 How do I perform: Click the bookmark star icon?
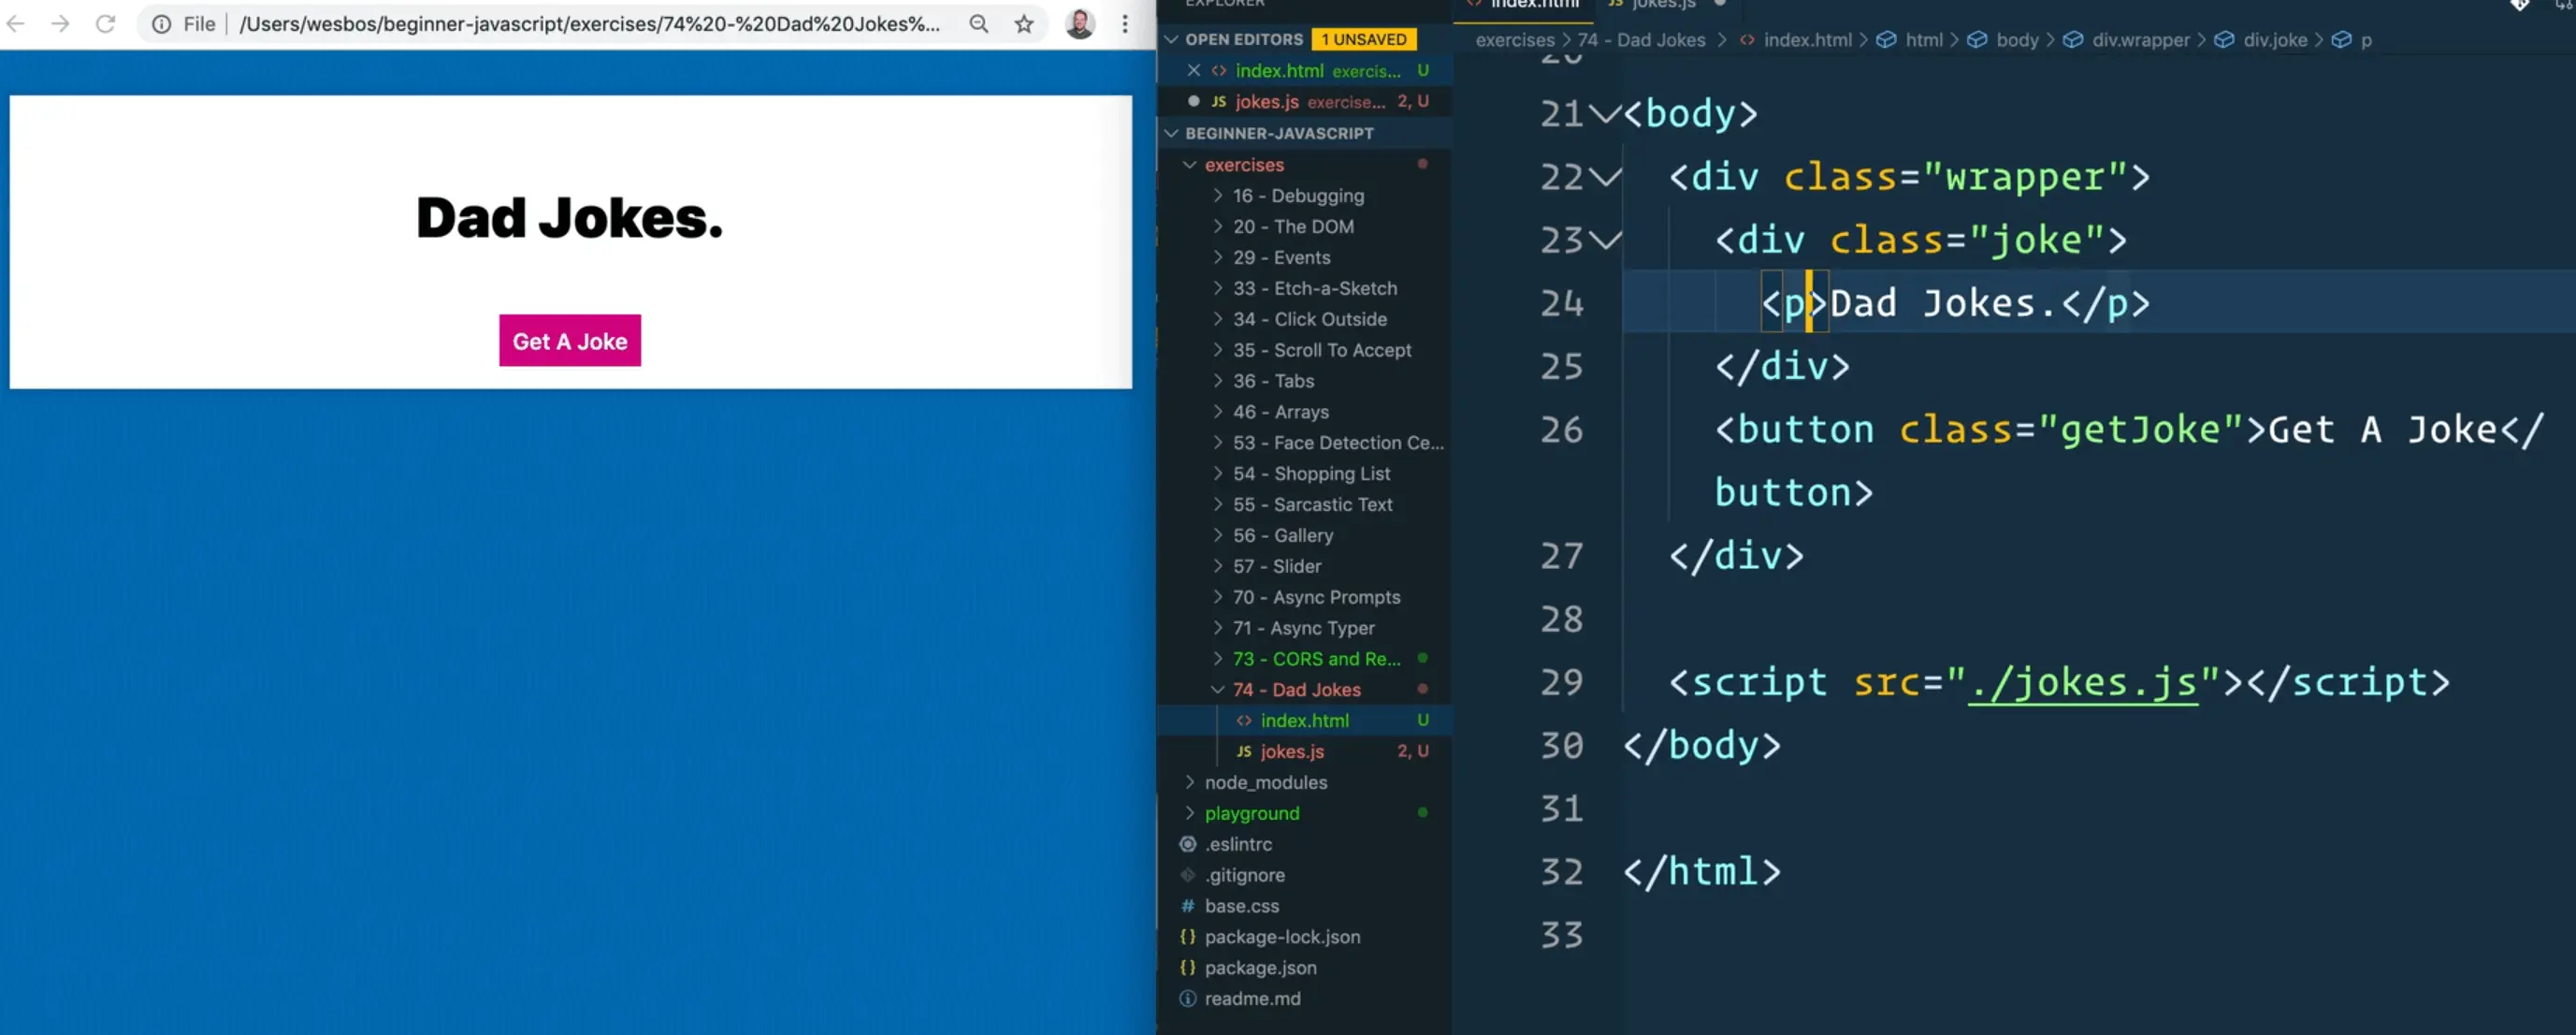click(x=1023, y=24)
